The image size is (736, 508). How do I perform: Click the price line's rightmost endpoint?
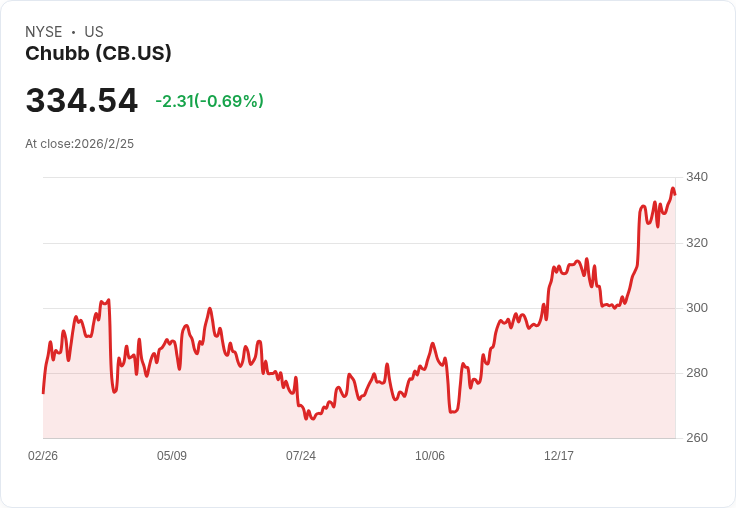(x=675, y=193)
